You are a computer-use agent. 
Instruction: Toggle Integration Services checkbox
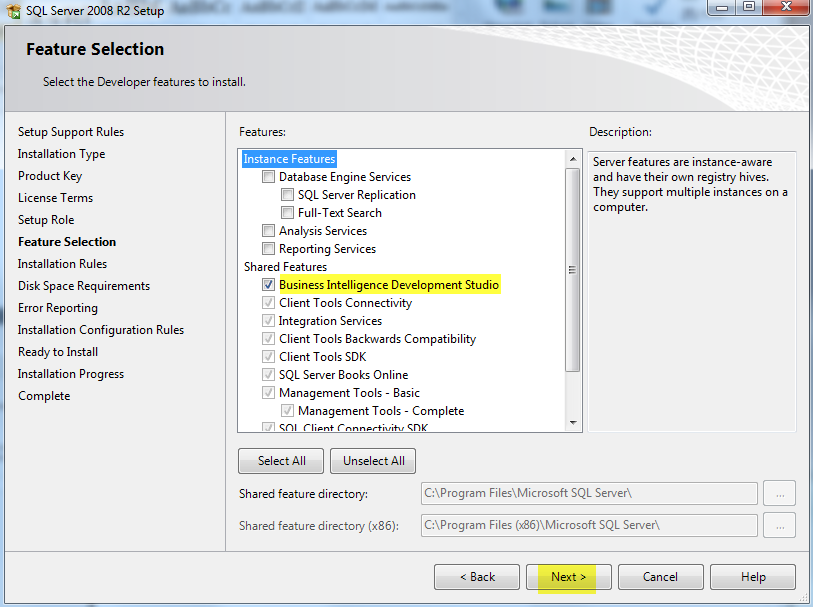click(268, 321)
